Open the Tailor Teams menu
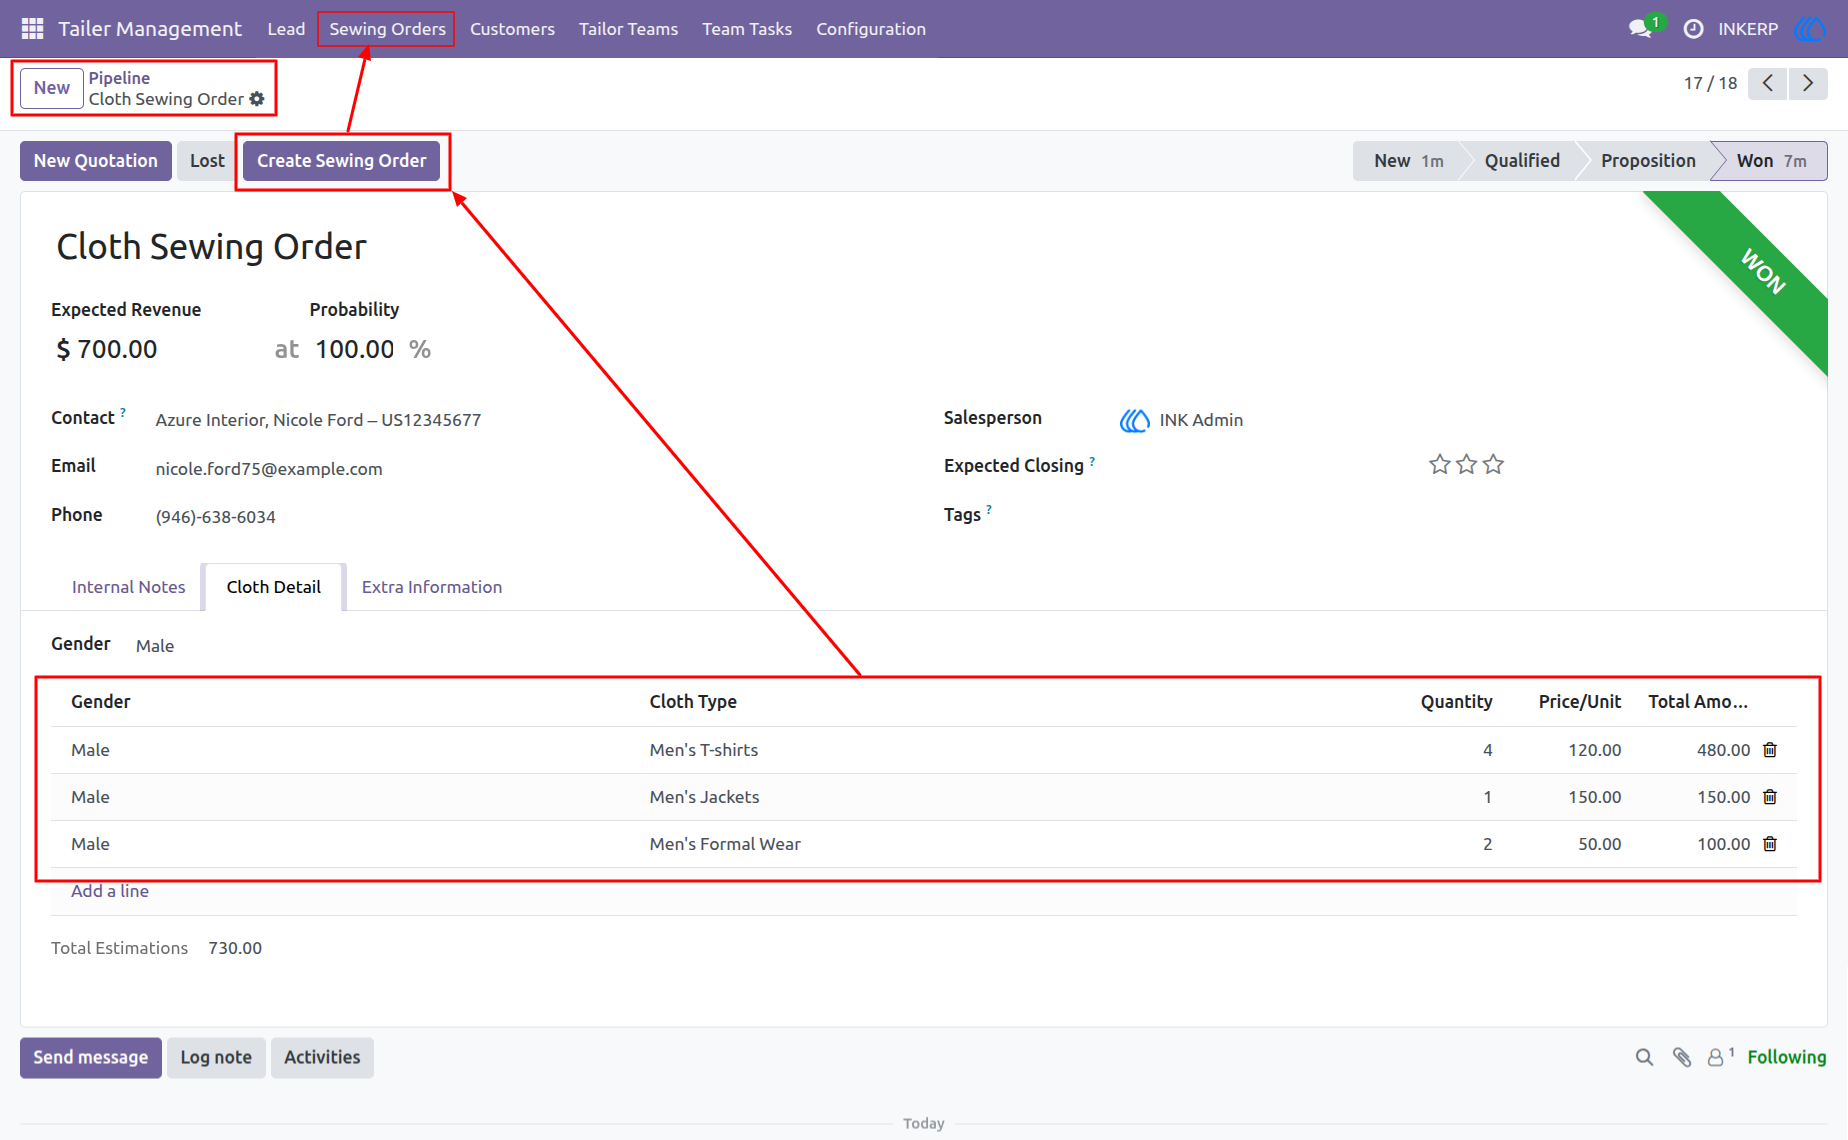1848x1140 pixels. click(x=628, y=29)
